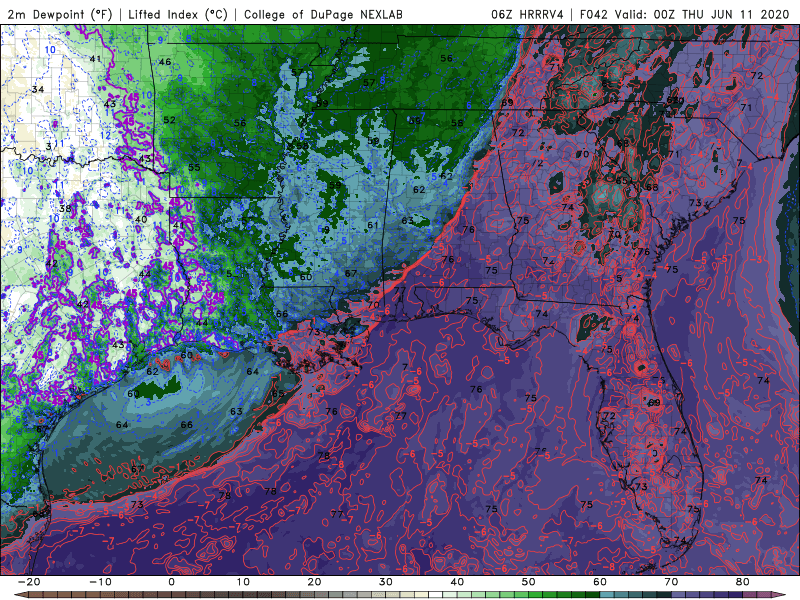The image size is (800, 600).
Task: Click 'Valid: 00Z THU JUN 11 2020' text
Action: pos(702,14)
